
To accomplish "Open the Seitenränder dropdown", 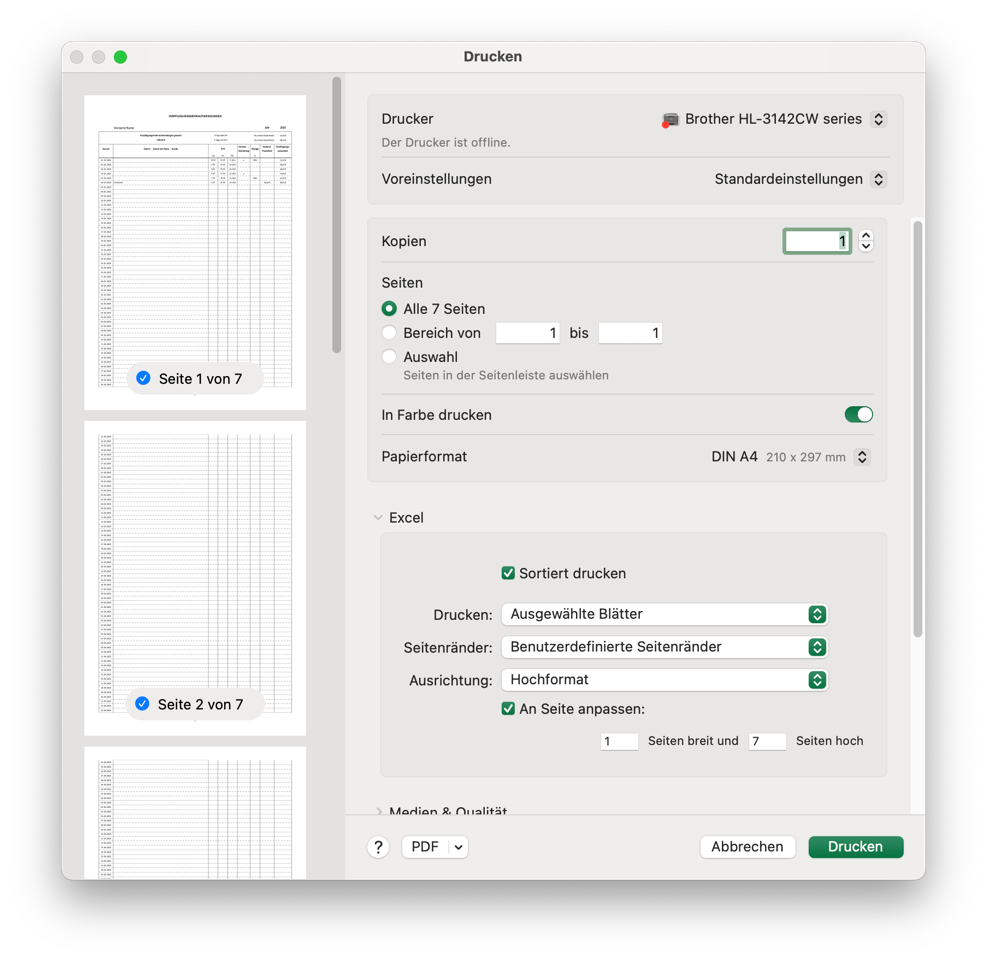I will pos(664,647).
